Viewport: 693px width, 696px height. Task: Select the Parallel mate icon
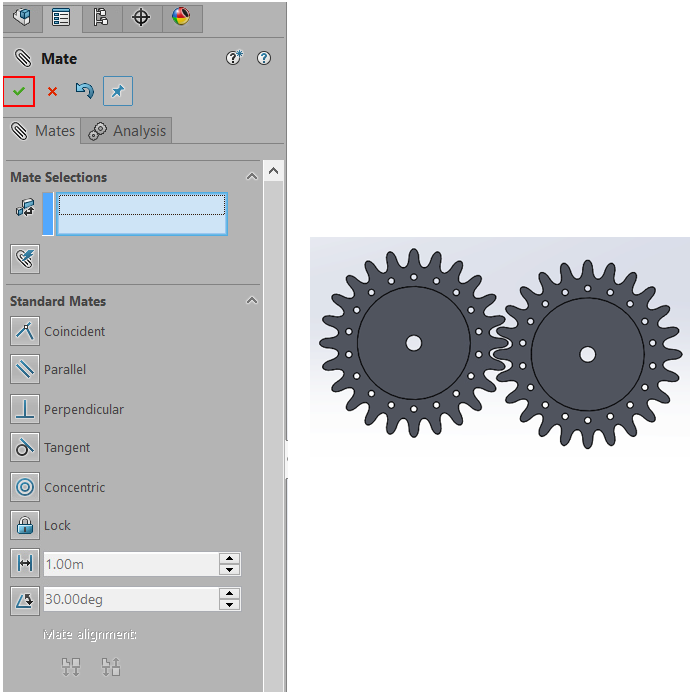point(25,369)
